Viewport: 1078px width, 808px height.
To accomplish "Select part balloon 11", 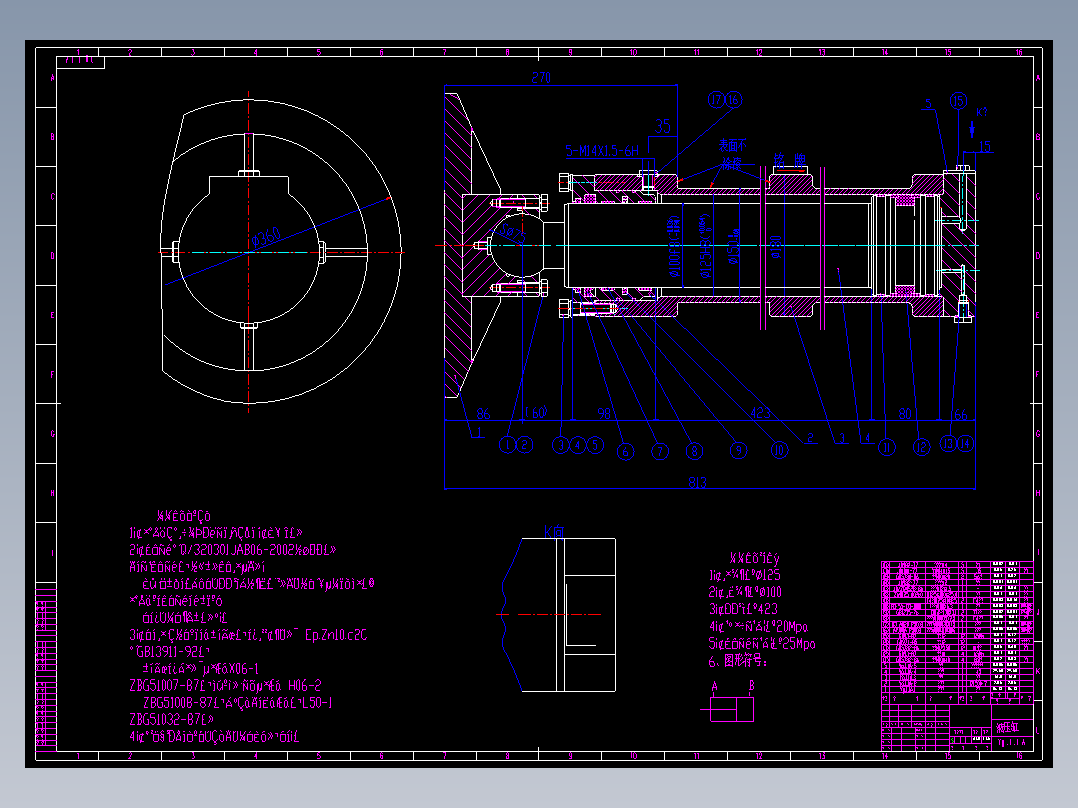I will pyautogui.click(x=887, y=448).
